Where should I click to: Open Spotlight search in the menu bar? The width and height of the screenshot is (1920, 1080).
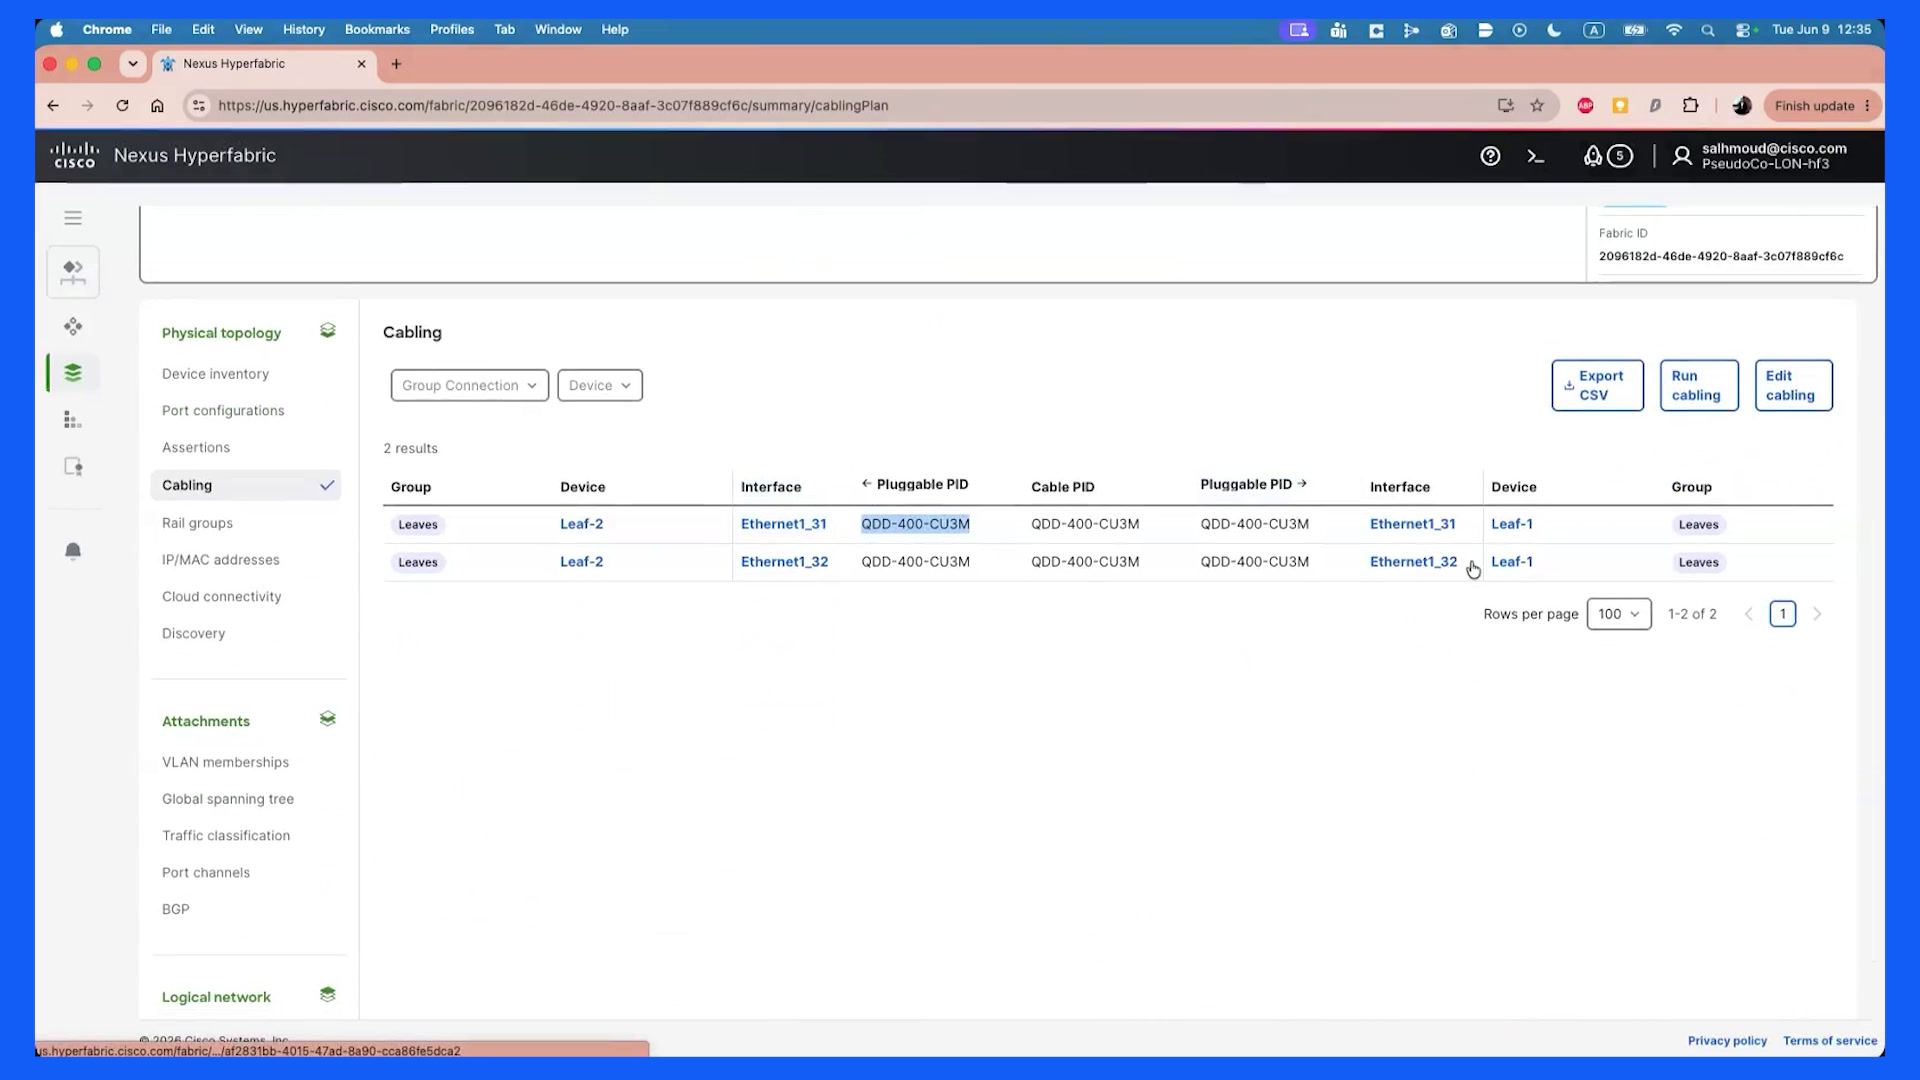tap(1708, 30)
